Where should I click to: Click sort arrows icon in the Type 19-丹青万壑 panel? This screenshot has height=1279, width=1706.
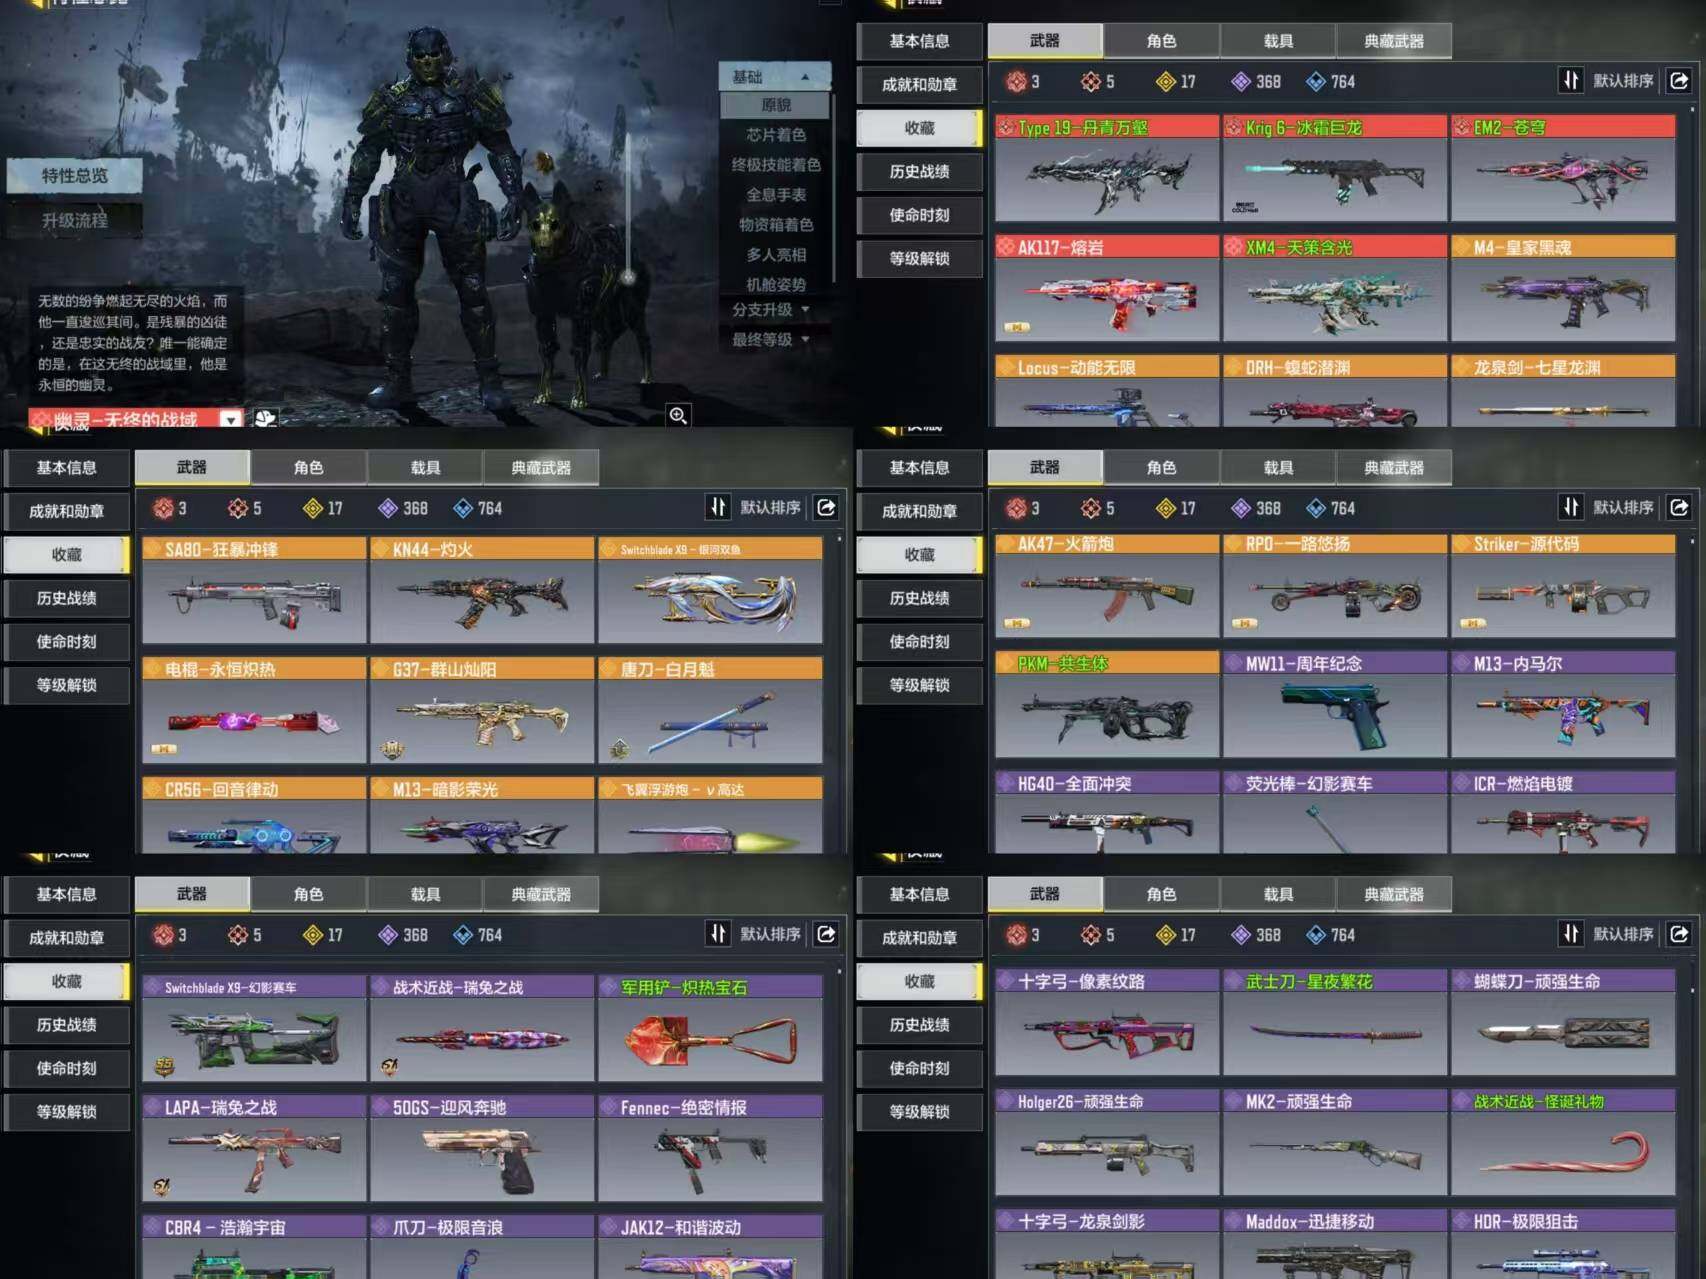1571,81
